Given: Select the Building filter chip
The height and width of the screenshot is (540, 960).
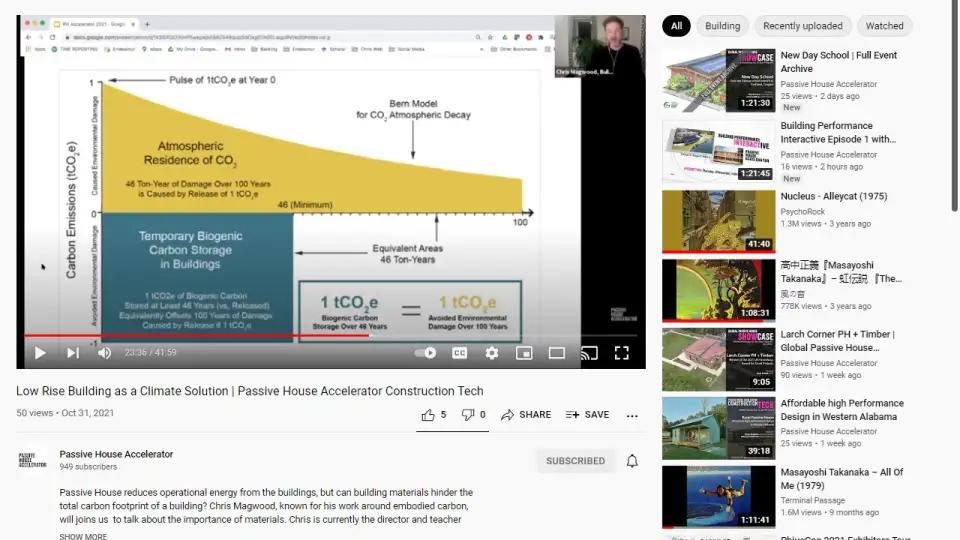Looking at the screenshot, I should coord(722,26).
